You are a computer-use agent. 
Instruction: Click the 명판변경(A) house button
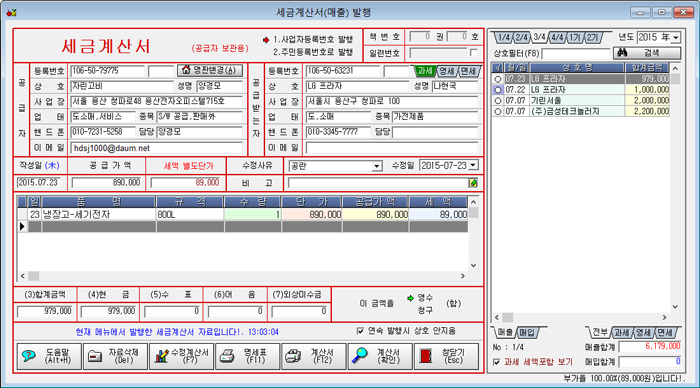[x=210, y=70]
